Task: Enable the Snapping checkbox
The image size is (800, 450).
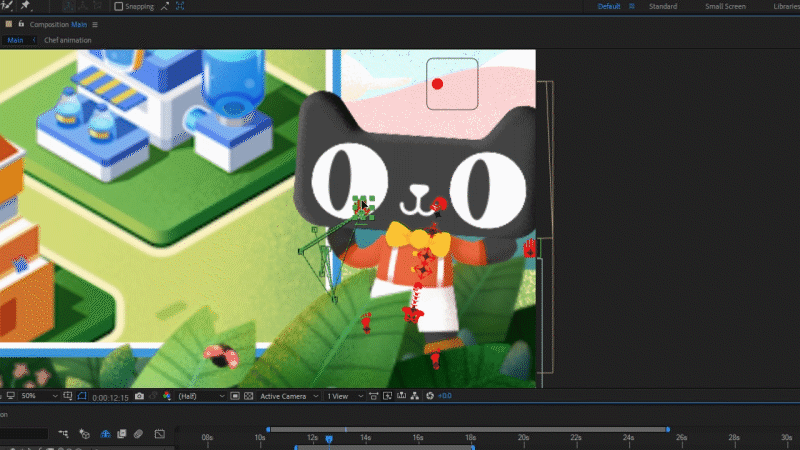Action: [118, 6]
